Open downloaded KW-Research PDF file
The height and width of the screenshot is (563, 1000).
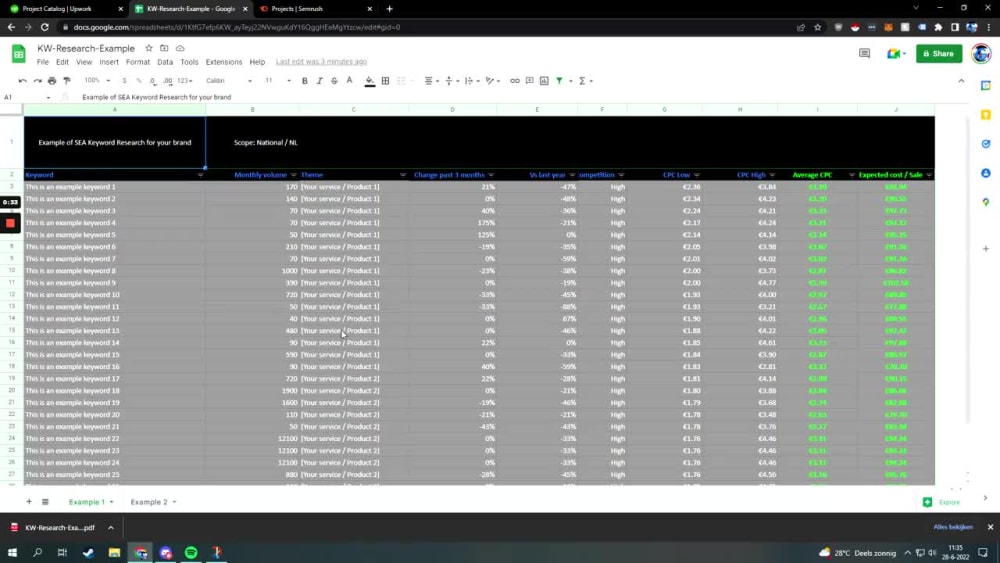point(60,527)
